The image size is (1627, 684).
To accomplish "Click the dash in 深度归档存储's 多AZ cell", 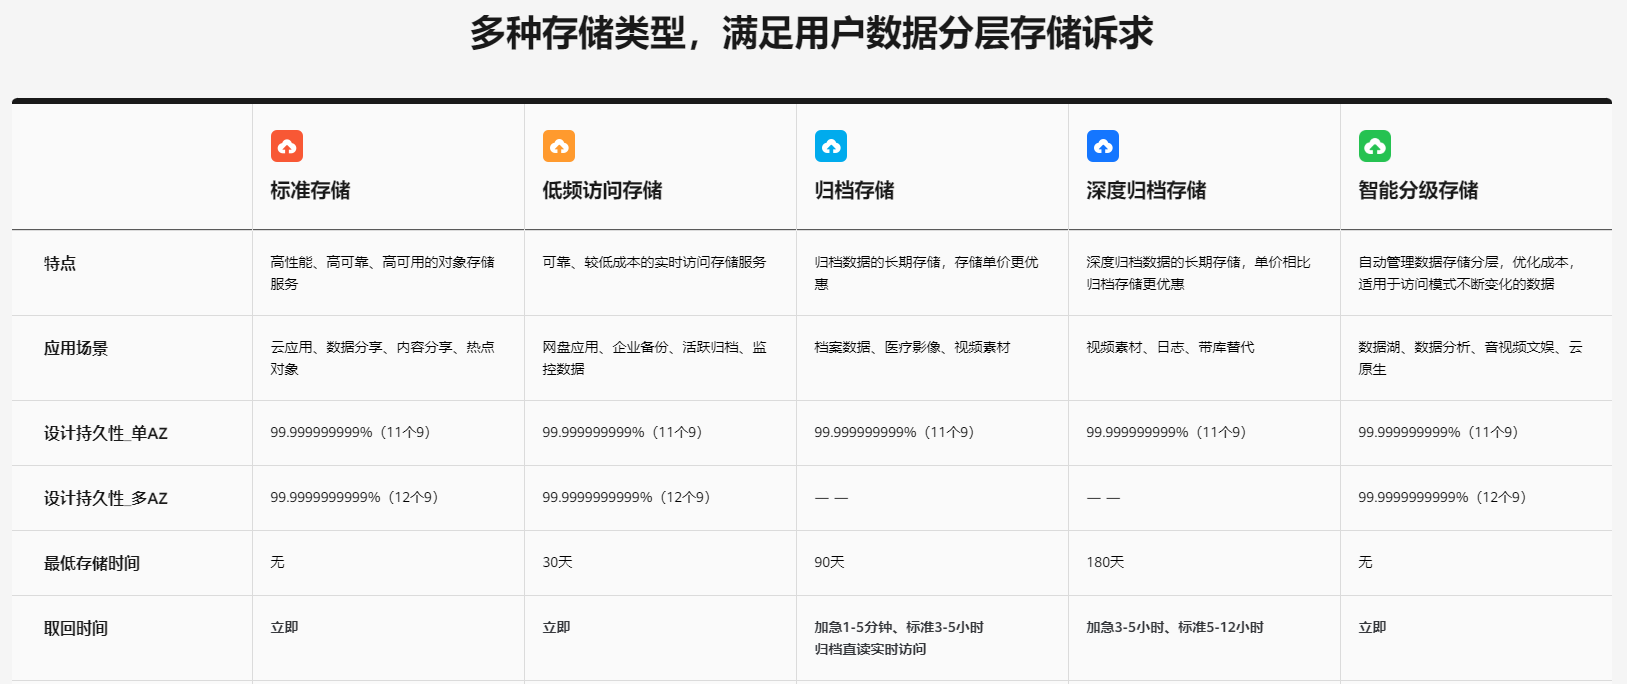I will pos(1103,498).
